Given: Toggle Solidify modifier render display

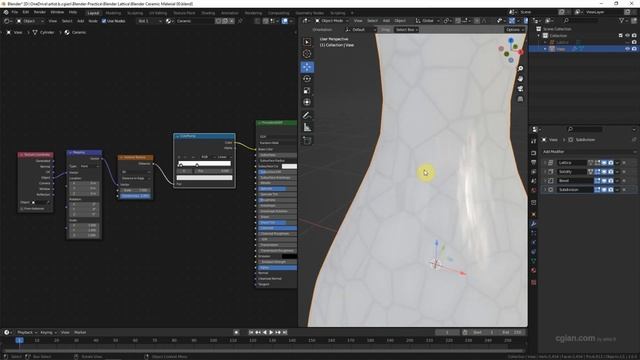Looking at the screenshot, I should pos(611,171).
